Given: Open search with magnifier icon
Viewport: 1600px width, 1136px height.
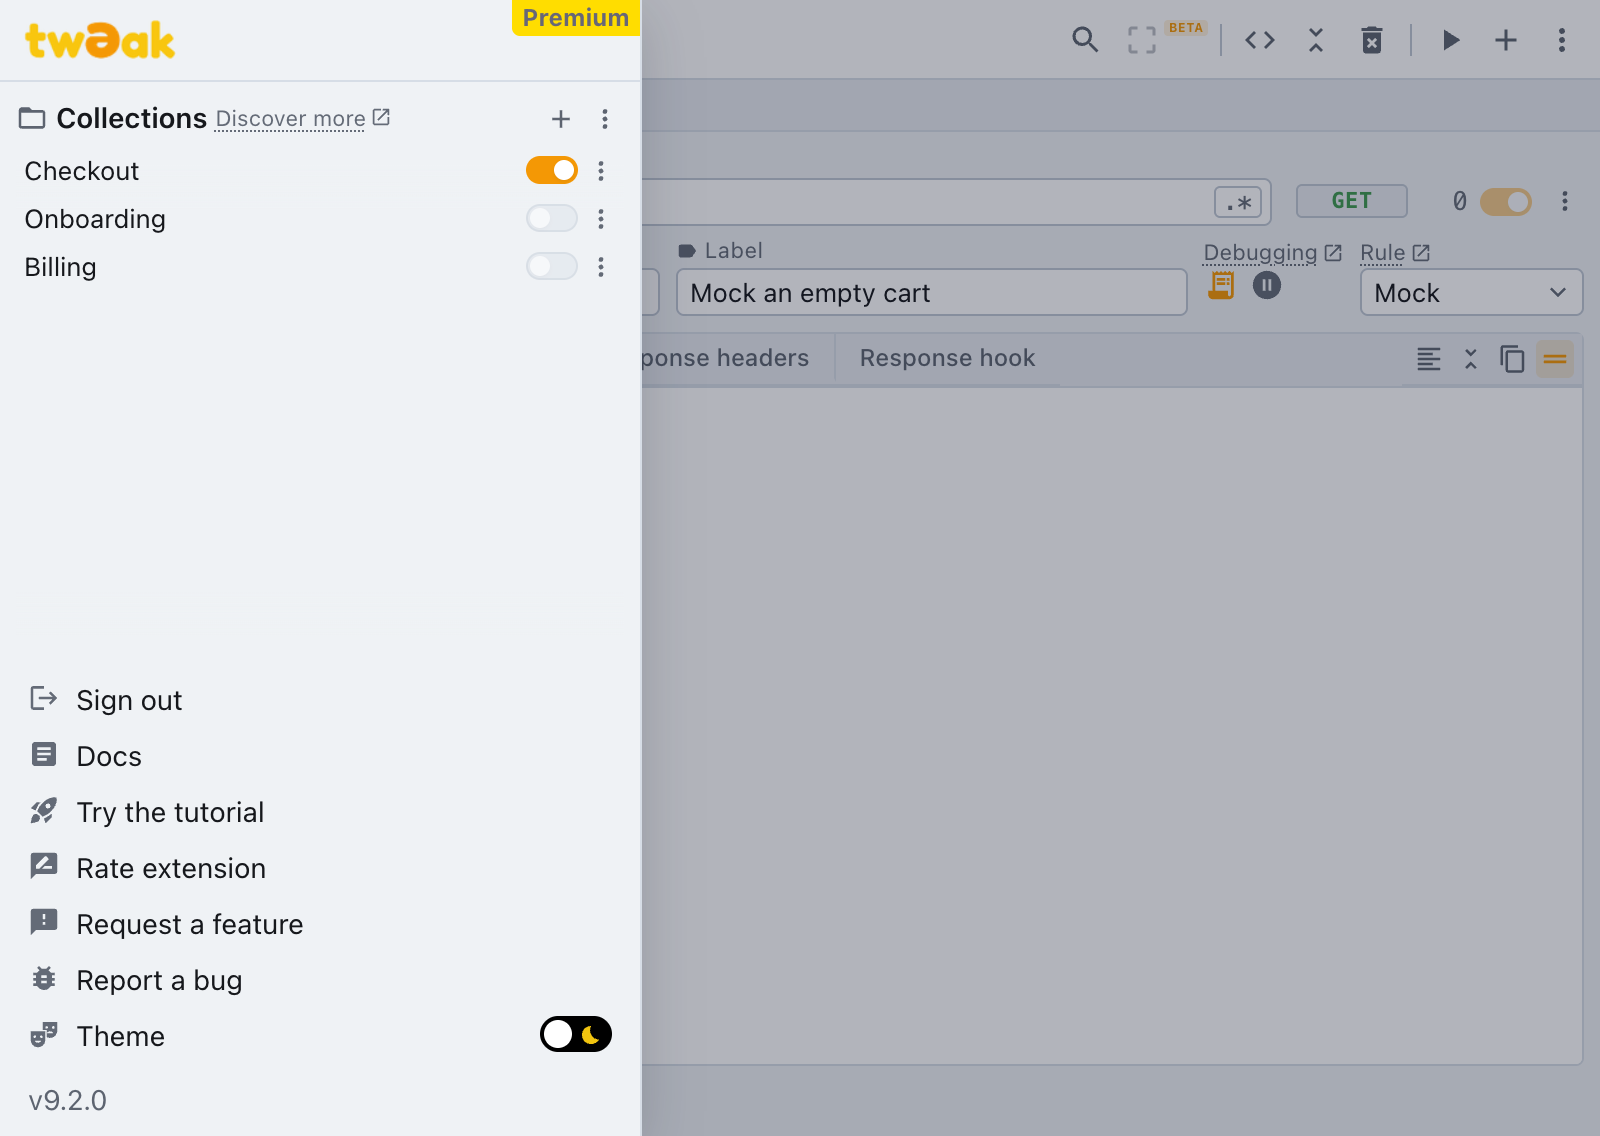Looking at the screenshot, I should pos(1085,40).
